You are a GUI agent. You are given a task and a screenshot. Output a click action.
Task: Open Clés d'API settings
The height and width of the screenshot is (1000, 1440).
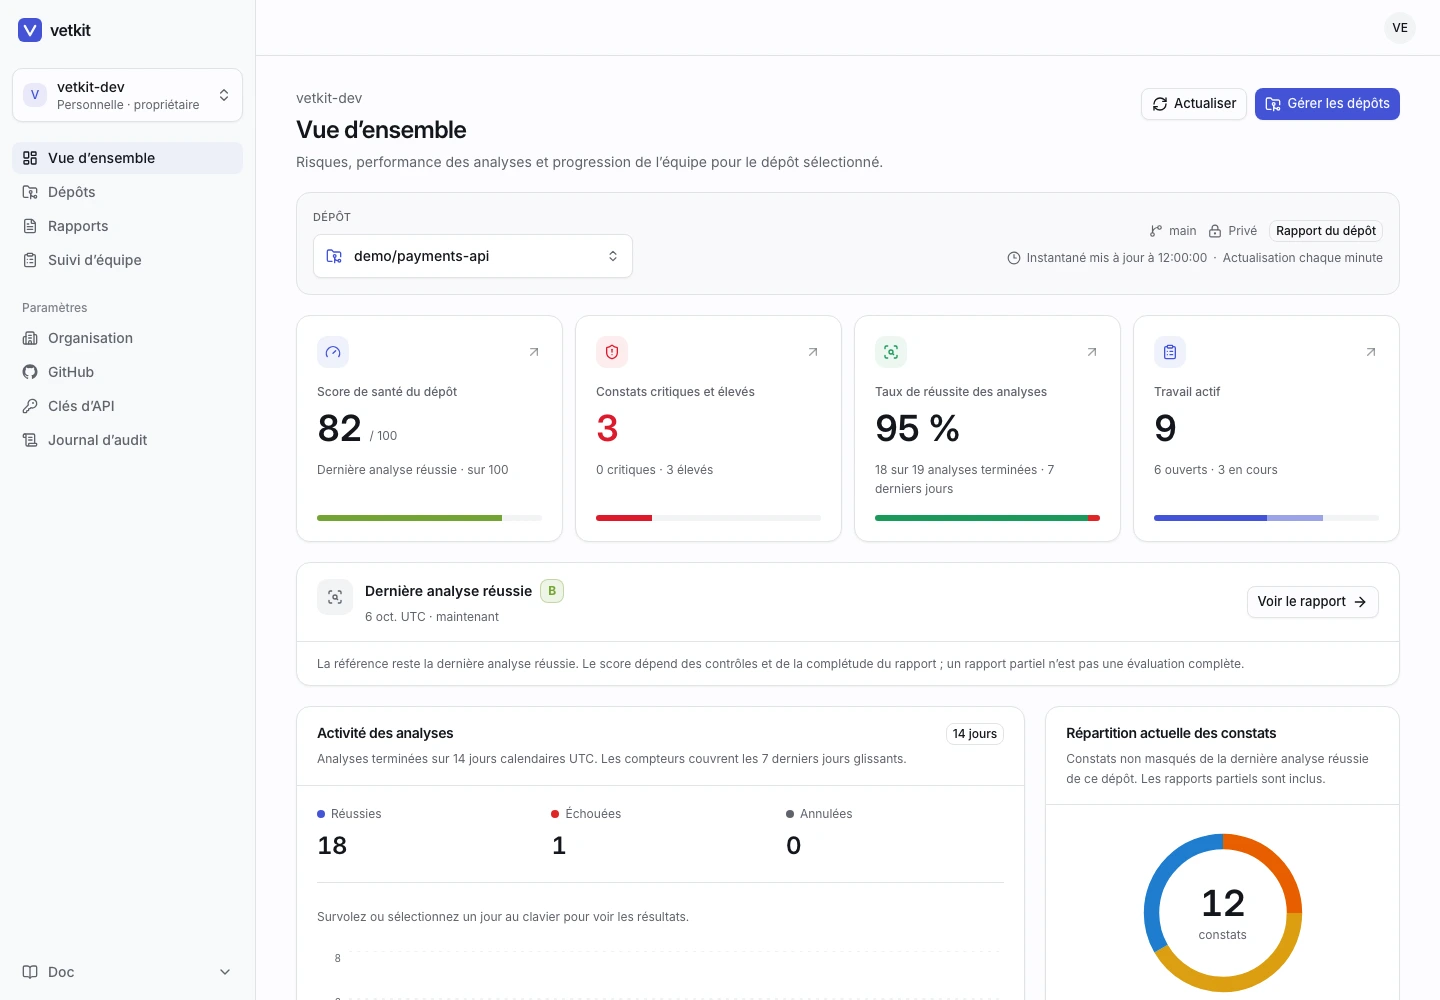[127, 406]
